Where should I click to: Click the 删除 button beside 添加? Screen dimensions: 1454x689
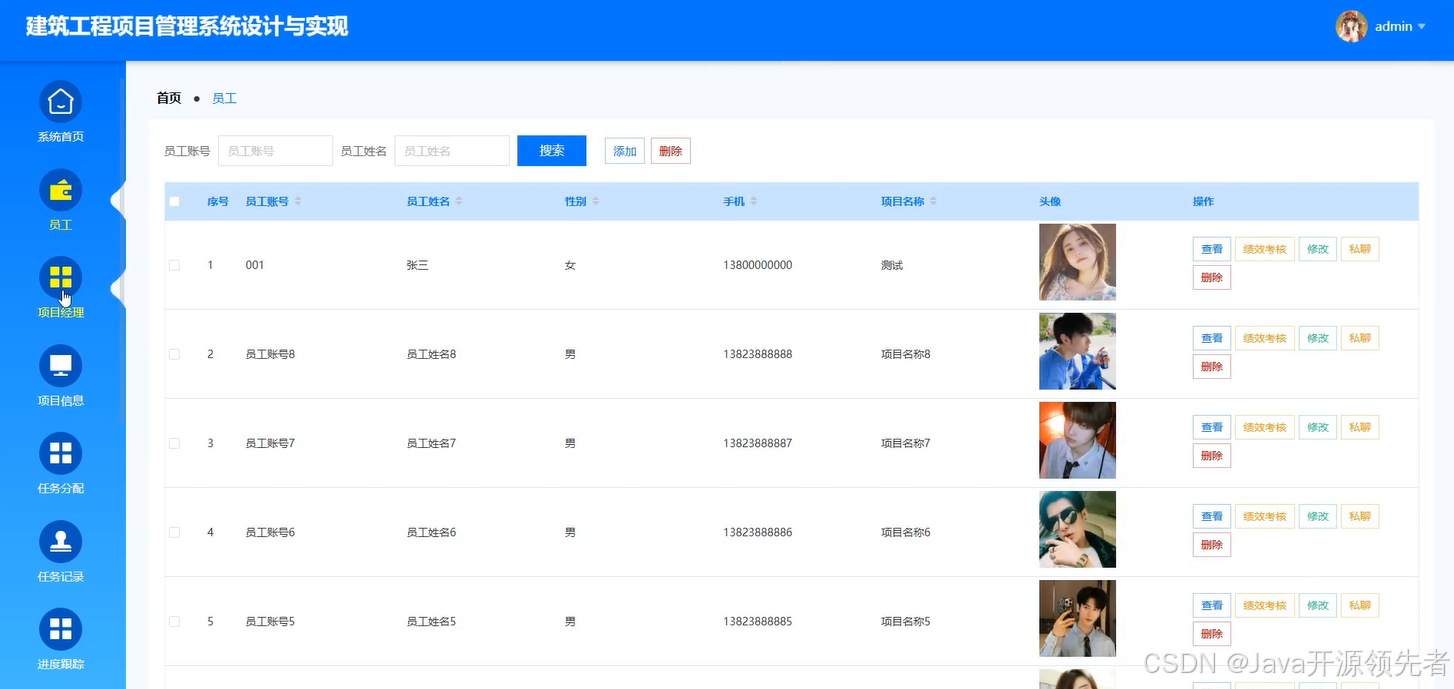click(671, 151)
